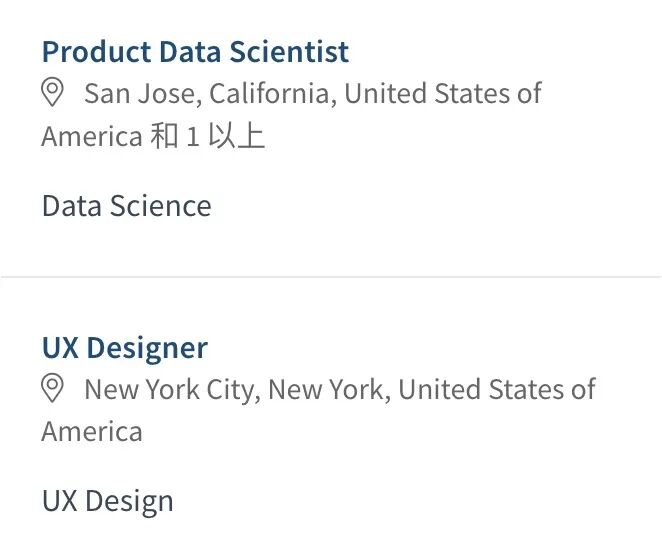Click the New York City, New York text

coord(234,389)
